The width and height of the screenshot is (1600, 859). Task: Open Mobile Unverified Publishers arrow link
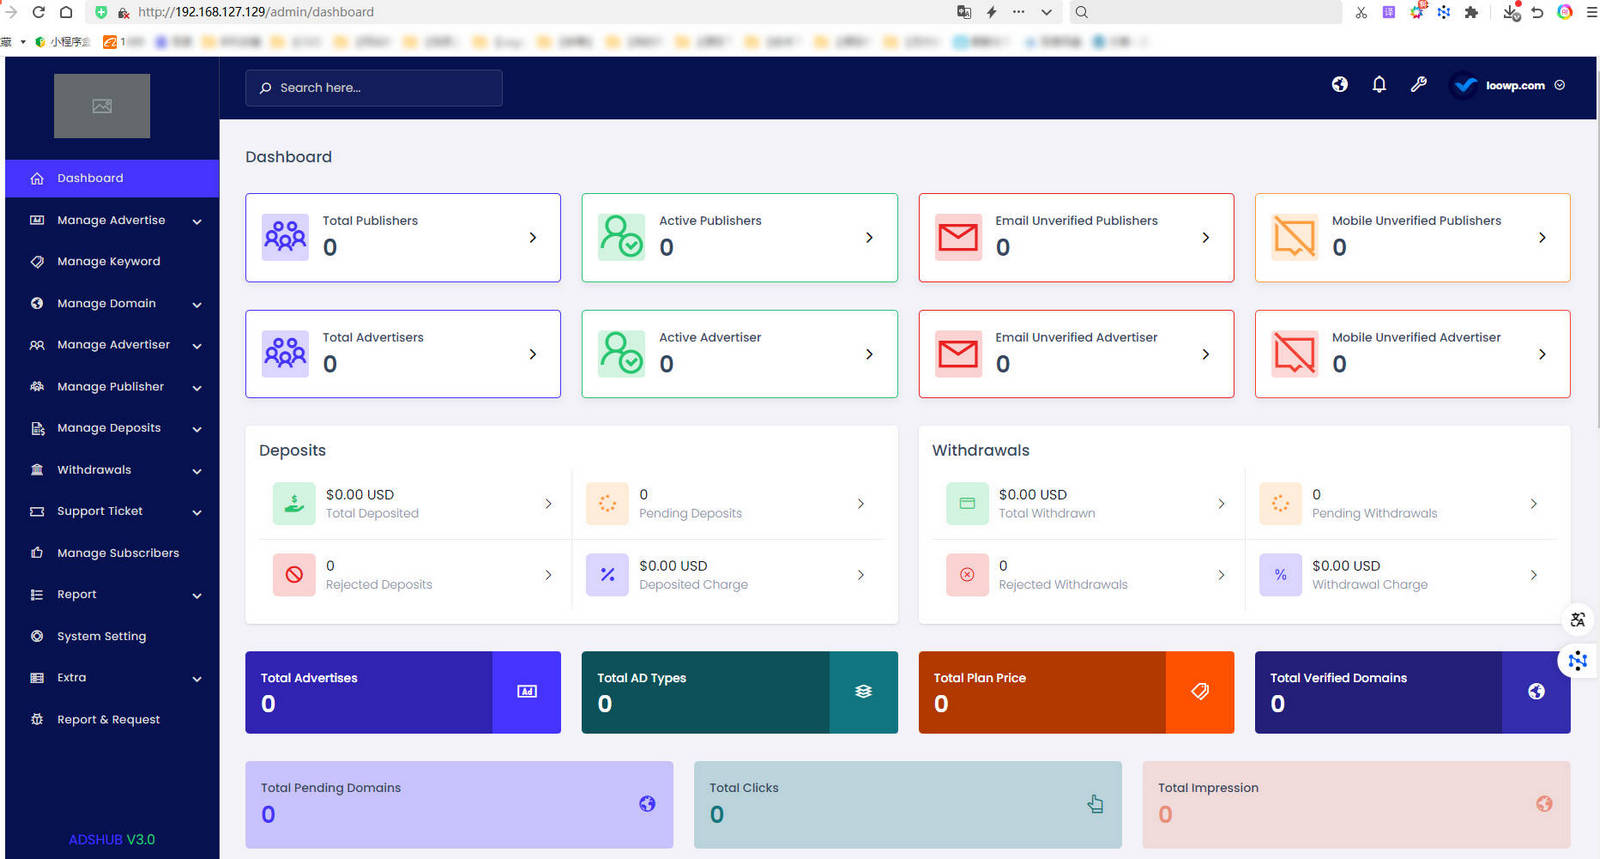coord(1542,238)
